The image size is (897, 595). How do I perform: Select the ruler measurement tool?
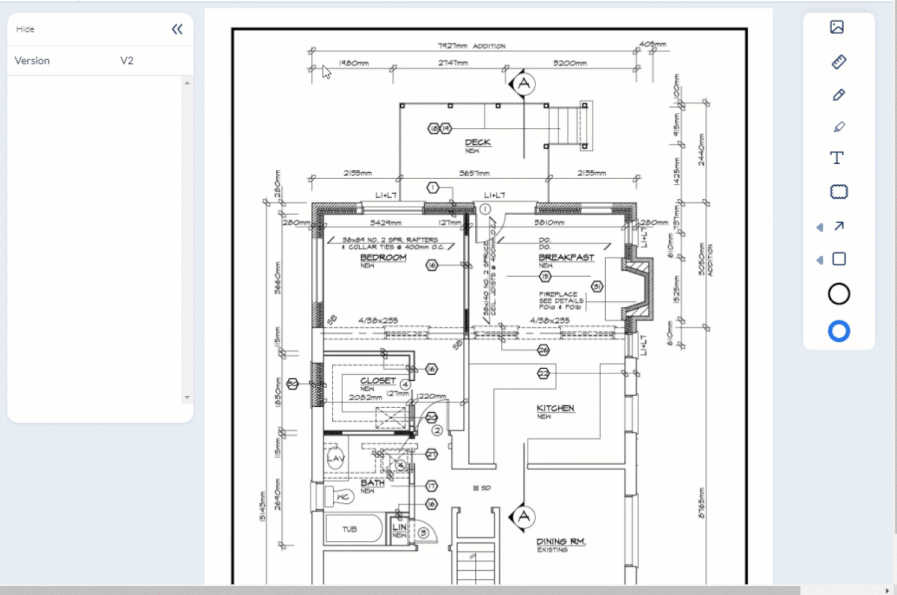[x=839, y=62]
